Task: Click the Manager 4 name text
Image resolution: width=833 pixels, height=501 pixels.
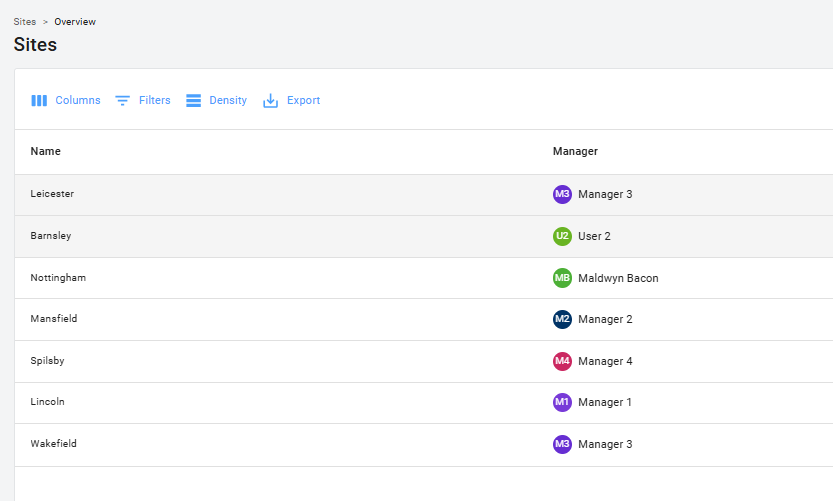Action: [605, 361]
